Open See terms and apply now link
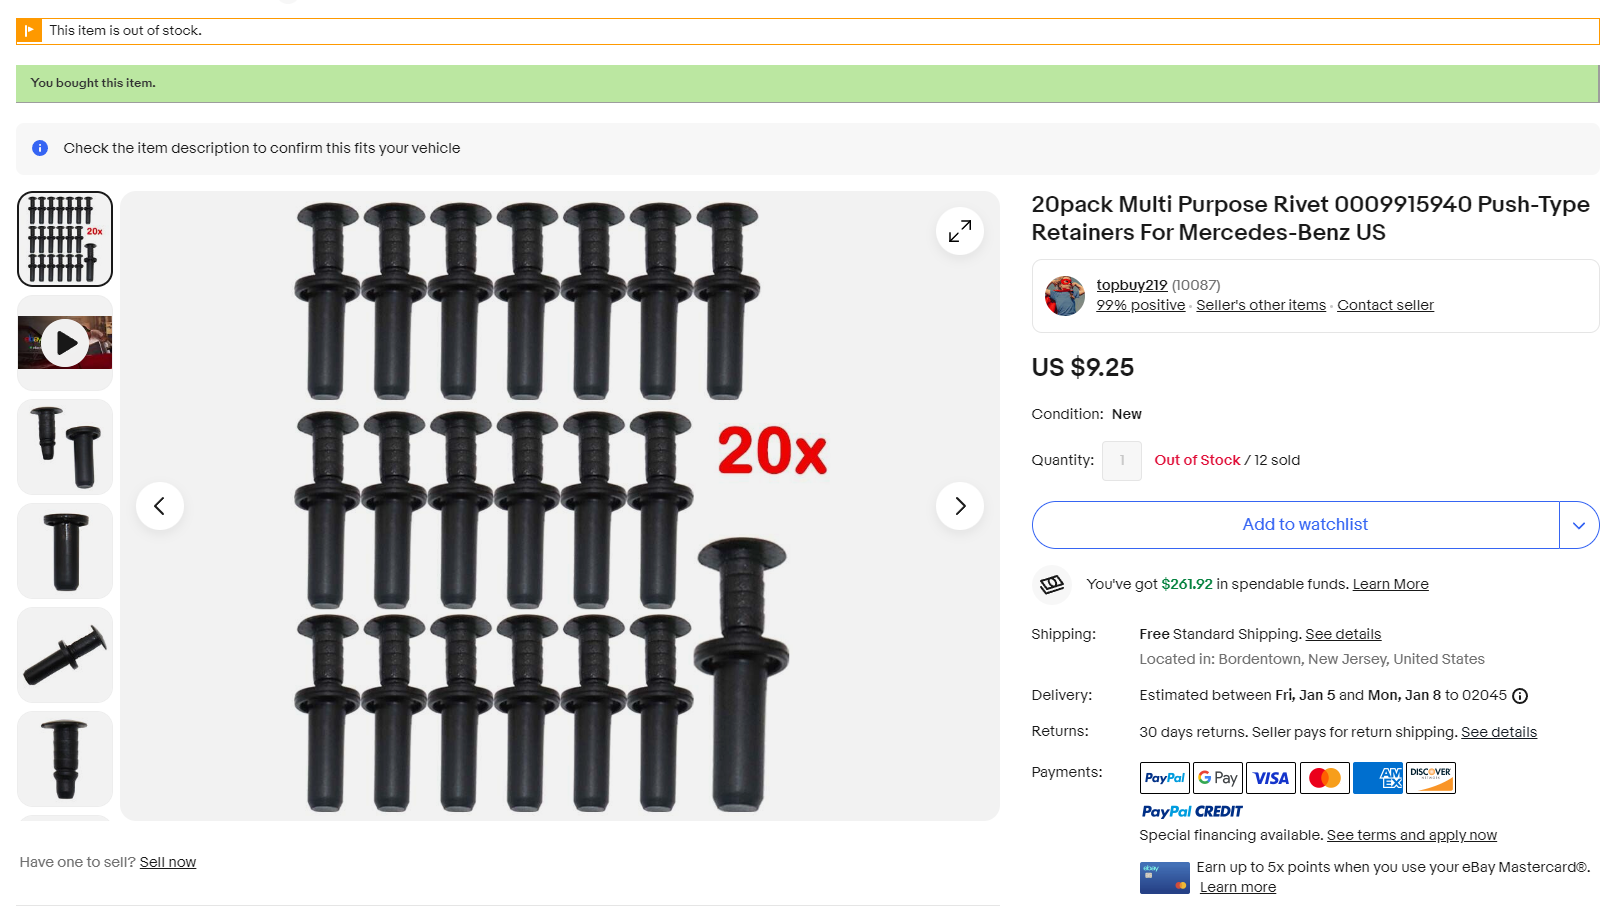This screenshot has width=1603, height=910. [1411, 835]
